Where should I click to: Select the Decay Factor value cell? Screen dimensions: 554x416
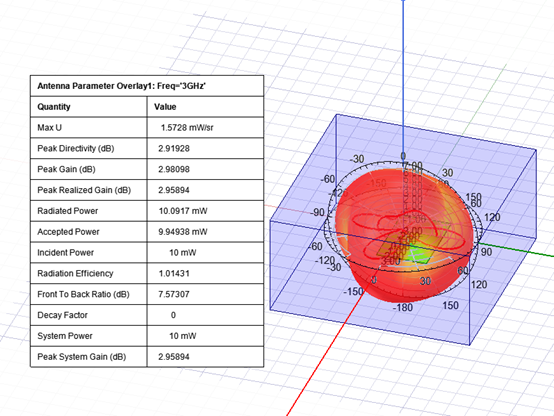point(205,315)
